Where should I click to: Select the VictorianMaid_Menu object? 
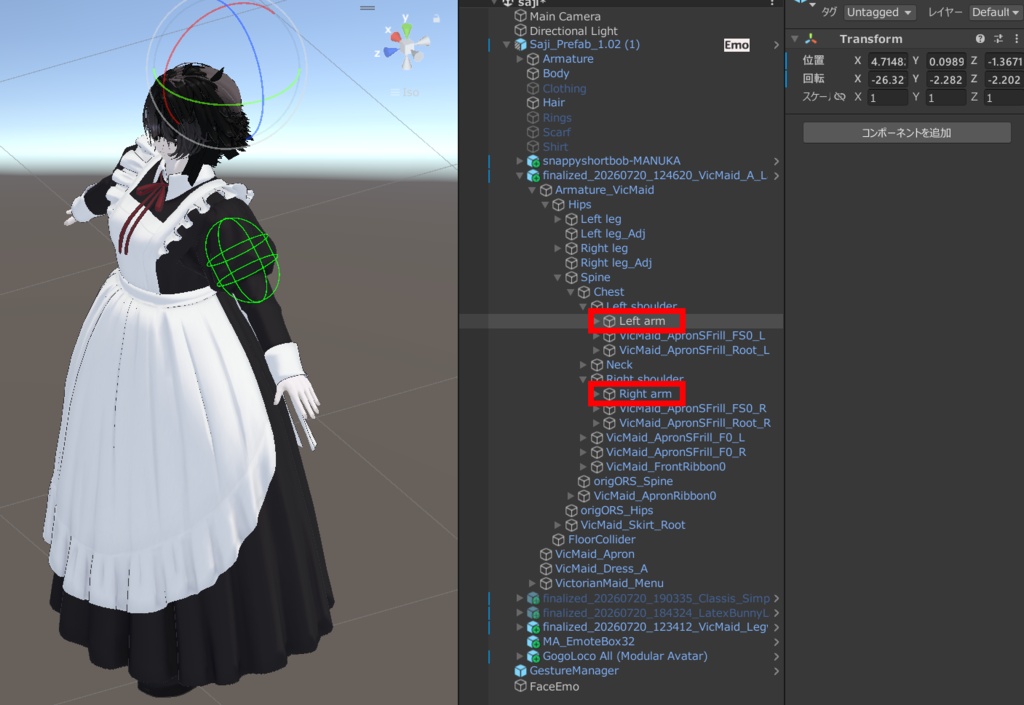pos(609,583)
